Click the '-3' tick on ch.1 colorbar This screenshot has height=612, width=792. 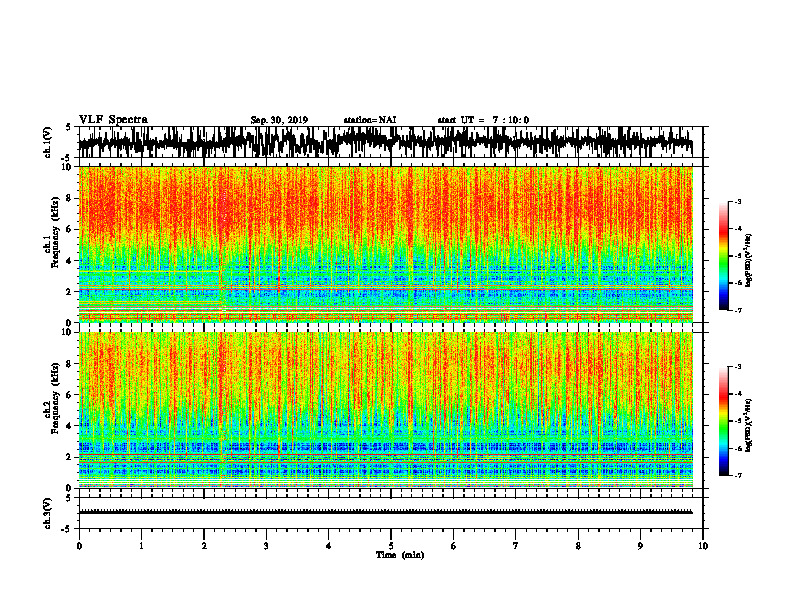[738, 201]
